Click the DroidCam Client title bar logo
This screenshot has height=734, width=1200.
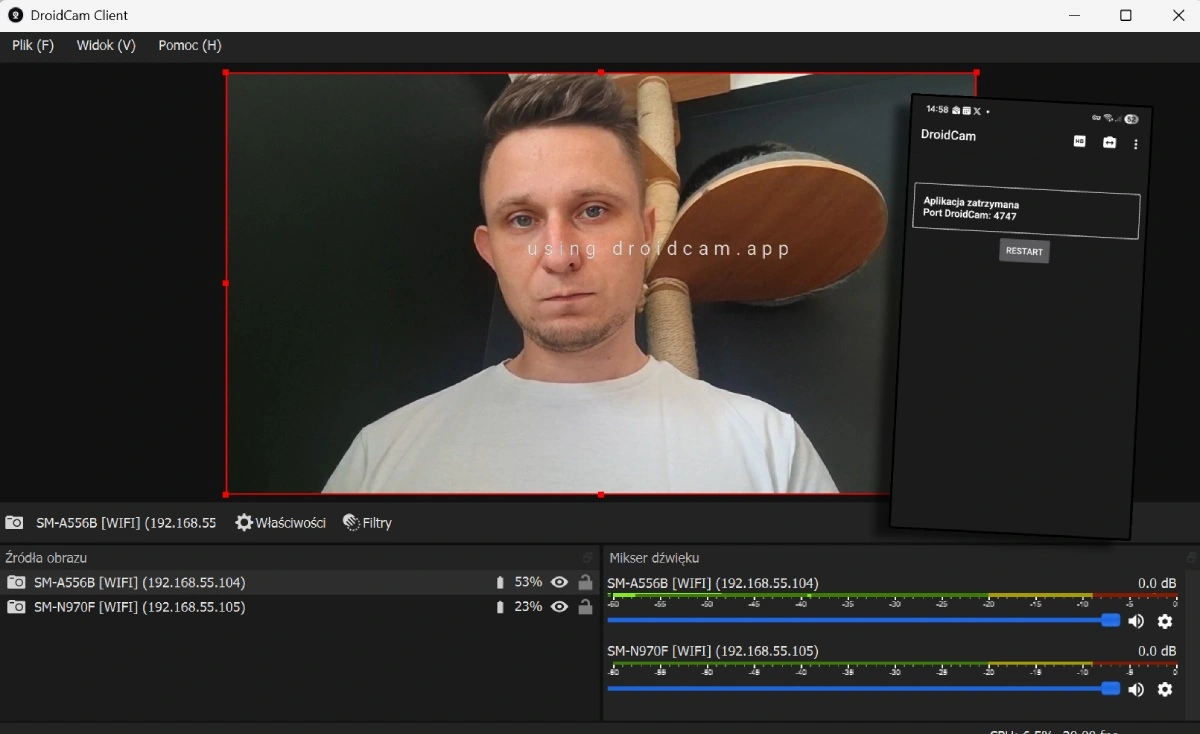pyautogui.click(x=15, y=15)
